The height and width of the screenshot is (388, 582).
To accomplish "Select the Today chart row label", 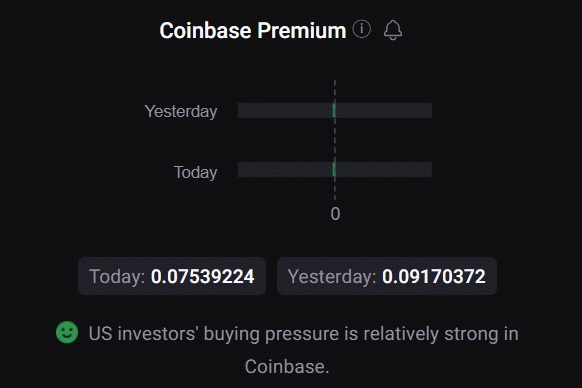I will click(x=195, y=172).
